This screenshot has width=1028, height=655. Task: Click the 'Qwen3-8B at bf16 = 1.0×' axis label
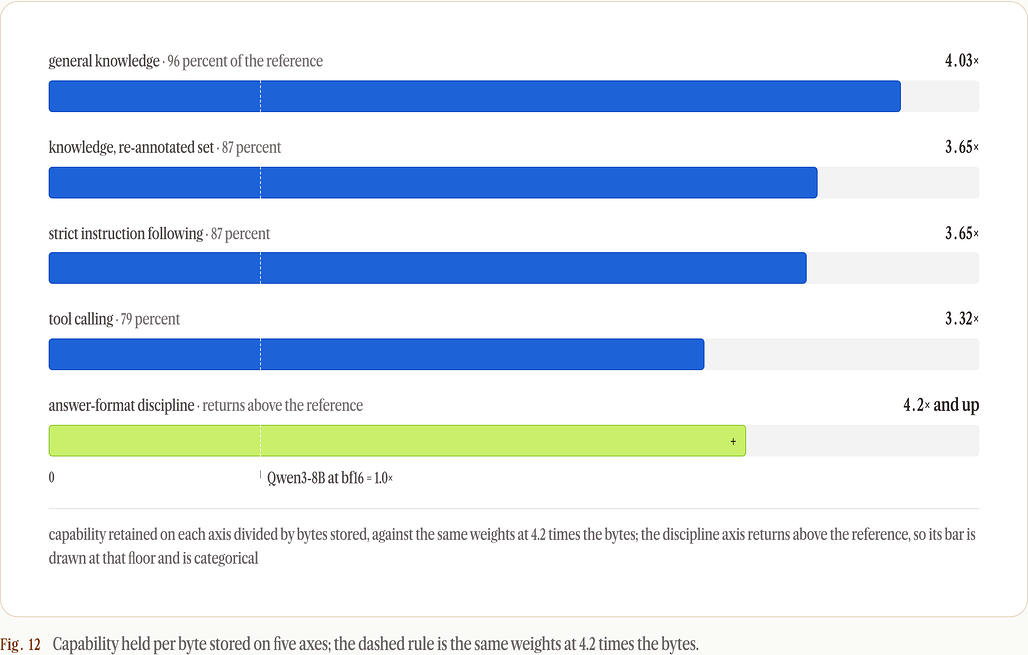click(x=330, y=478)
